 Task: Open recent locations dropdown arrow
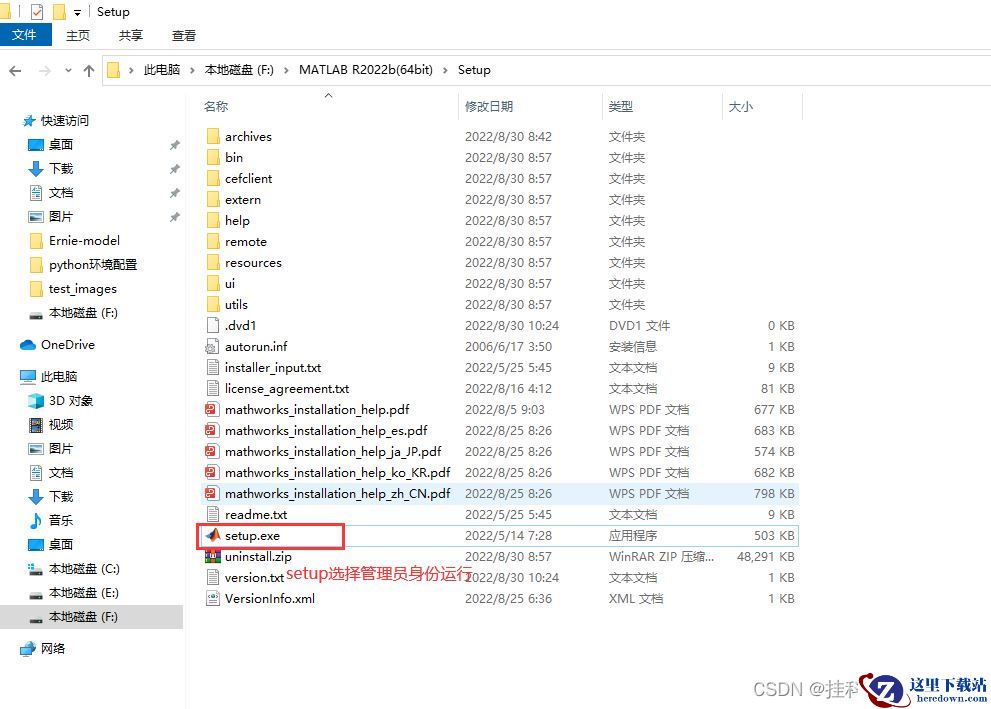[x=68, y=71]
